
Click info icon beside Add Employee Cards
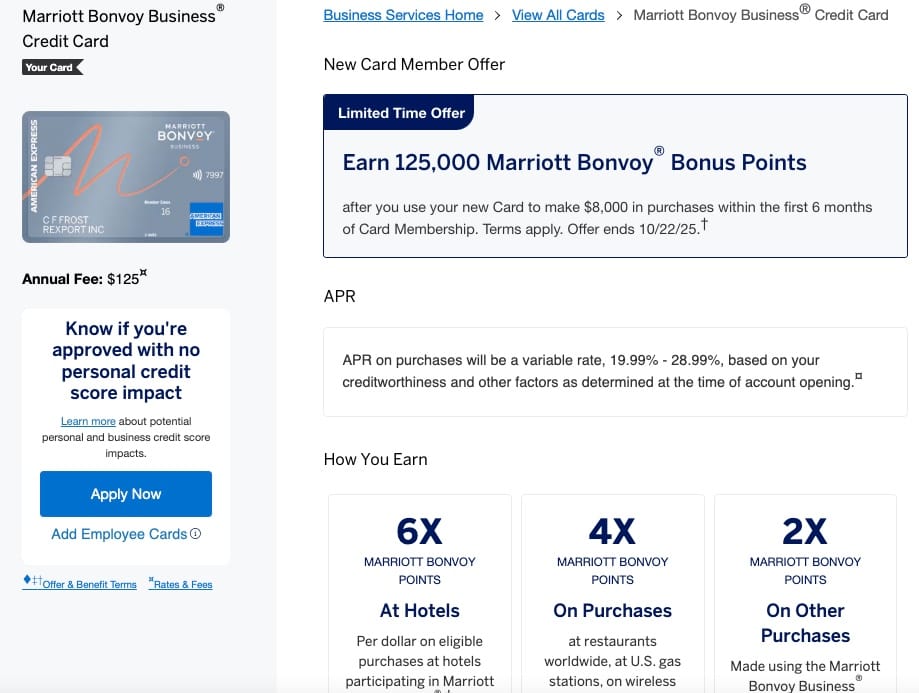[x=196, y=534]
